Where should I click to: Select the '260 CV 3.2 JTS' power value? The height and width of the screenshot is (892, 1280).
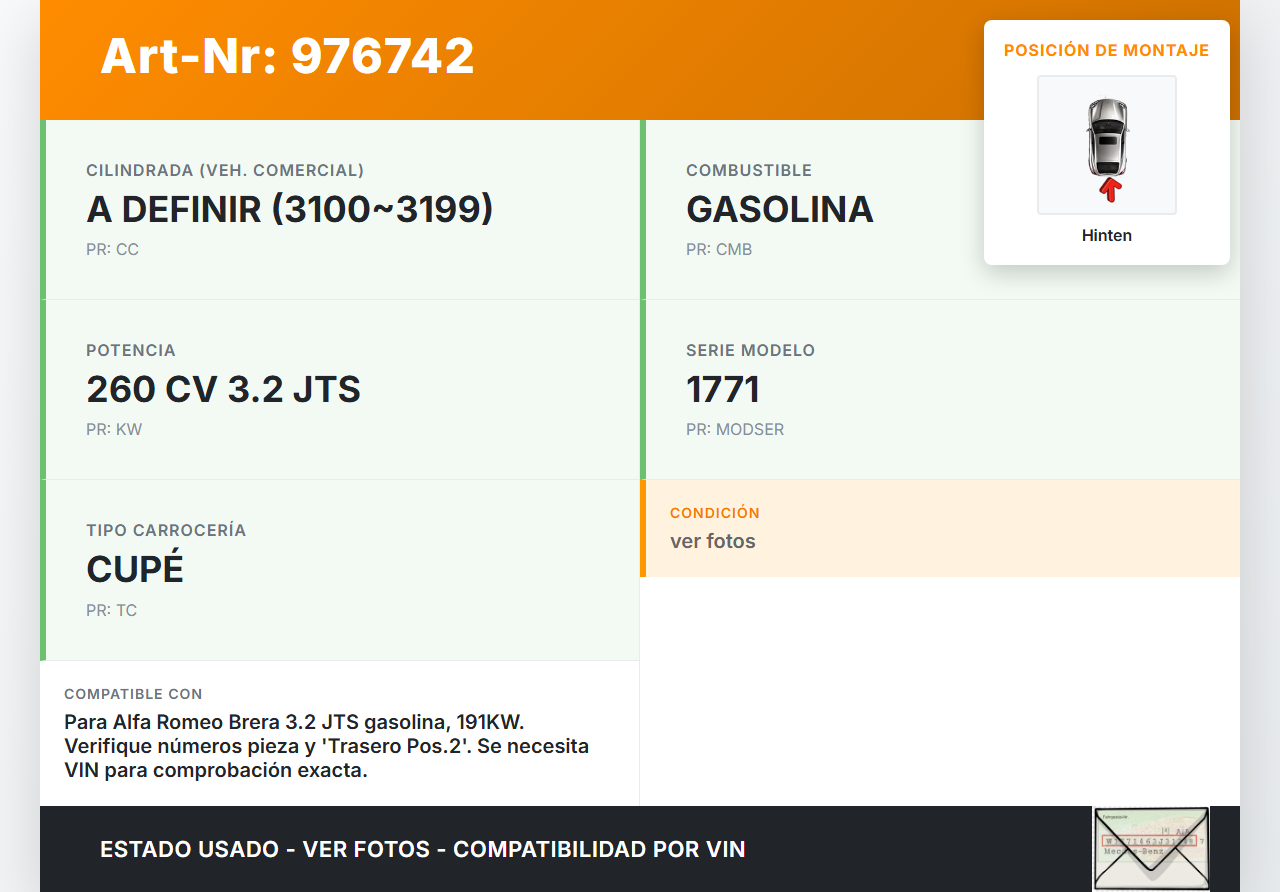point(223,390)
